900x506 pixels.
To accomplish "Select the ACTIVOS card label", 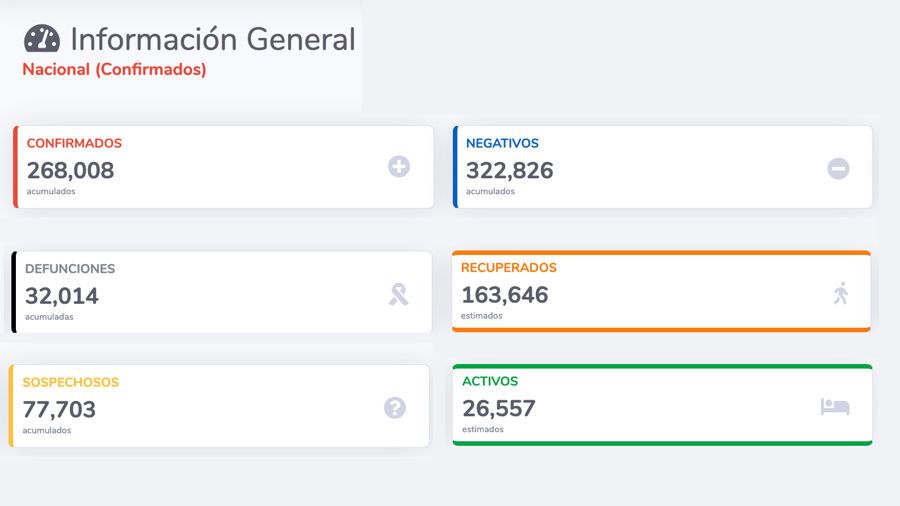I will [x=490, y=381].
